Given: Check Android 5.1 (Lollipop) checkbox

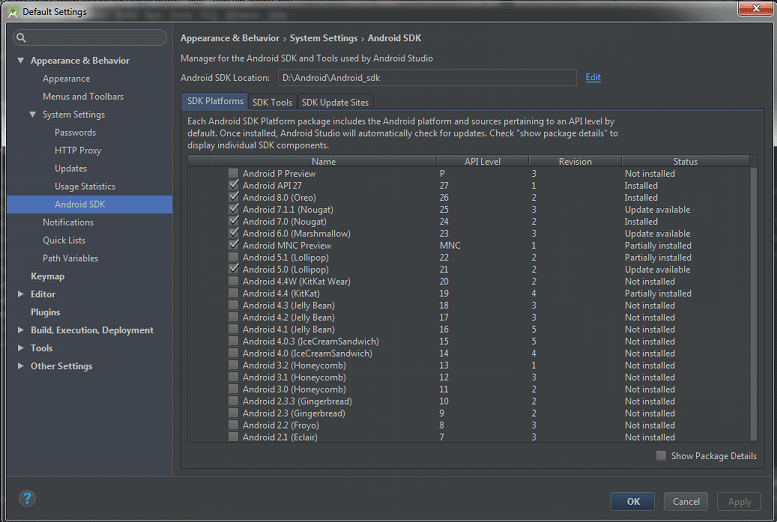Looking at the screenshot, I should point(233,257).
